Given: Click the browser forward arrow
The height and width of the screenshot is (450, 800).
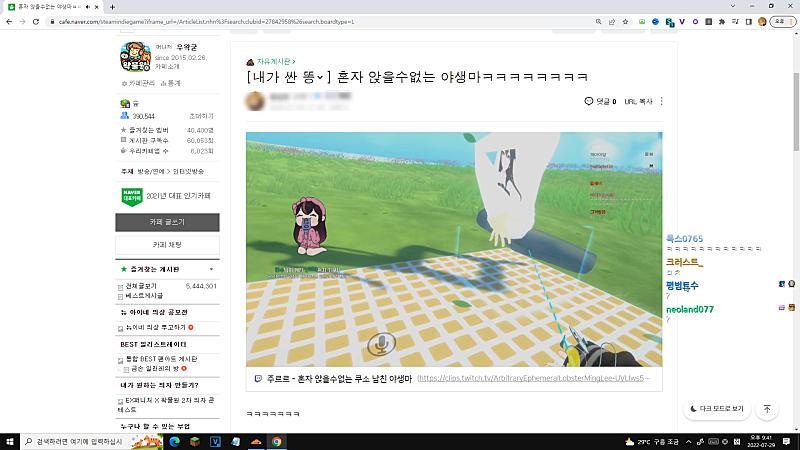Looking at the screenshot, I should coord(22,22).
